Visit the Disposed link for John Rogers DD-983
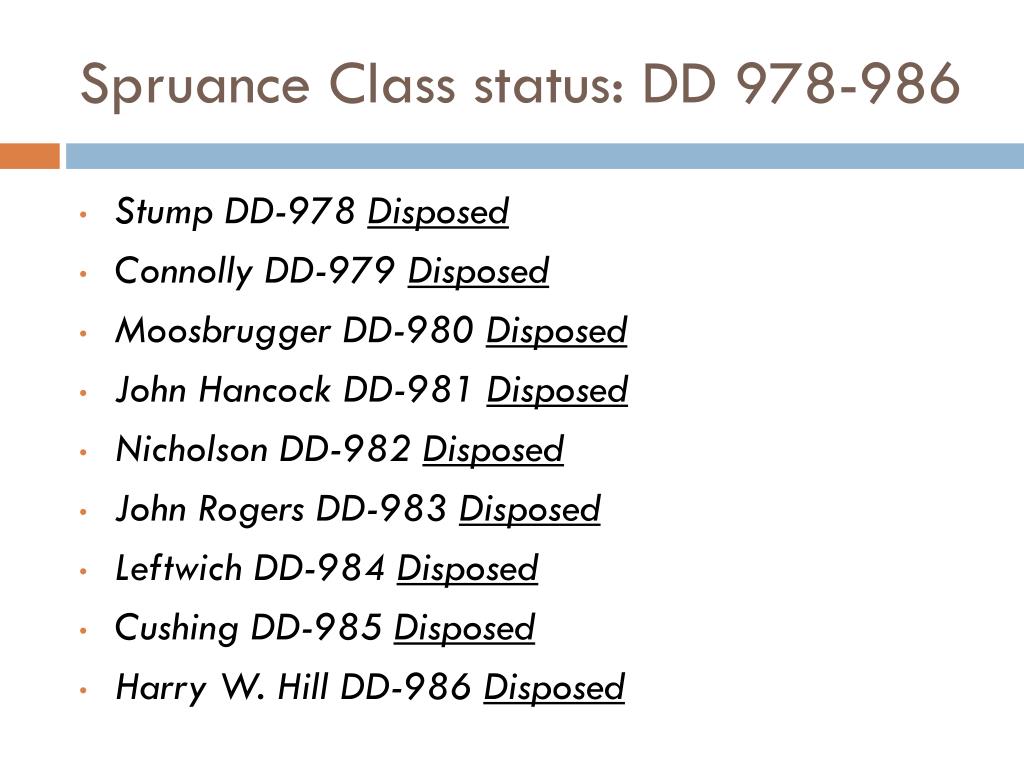The height and width of the screenshot is (768, 1024). pyautogui.click(x=530, y=509)
